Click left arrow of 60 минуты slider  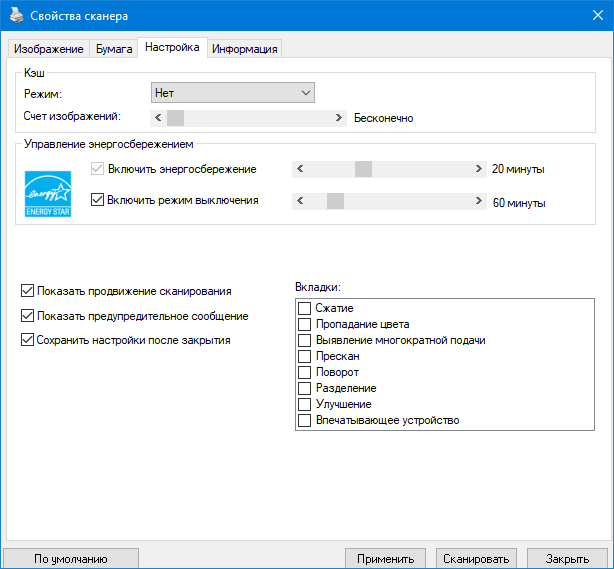pos(300,201)
